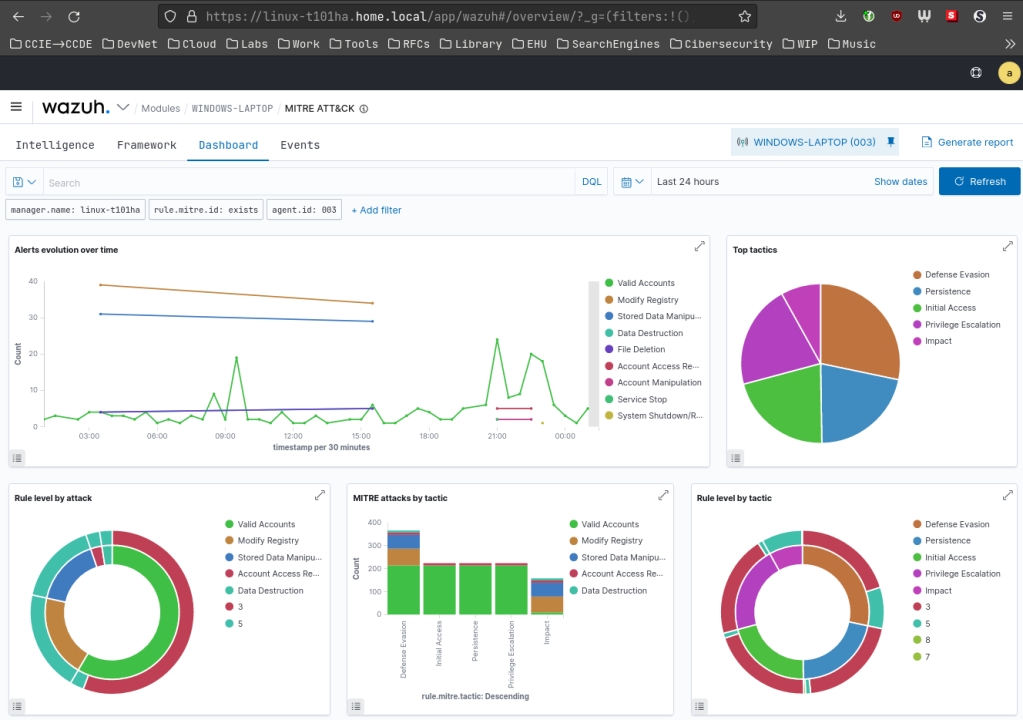Open the Wazuh hamburger navigation menu

(x=16, y=107)
